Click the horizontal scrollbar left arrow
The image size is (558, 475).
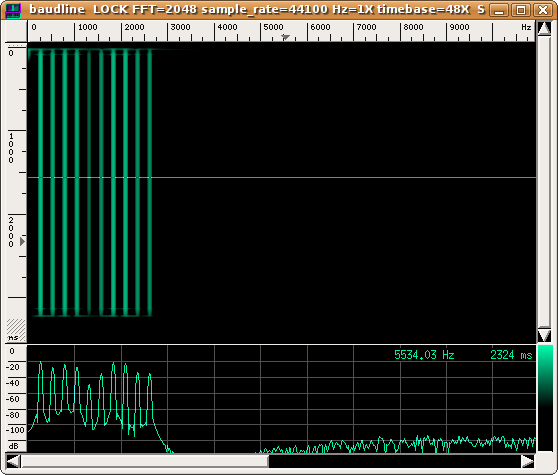(x=13, y=462)
